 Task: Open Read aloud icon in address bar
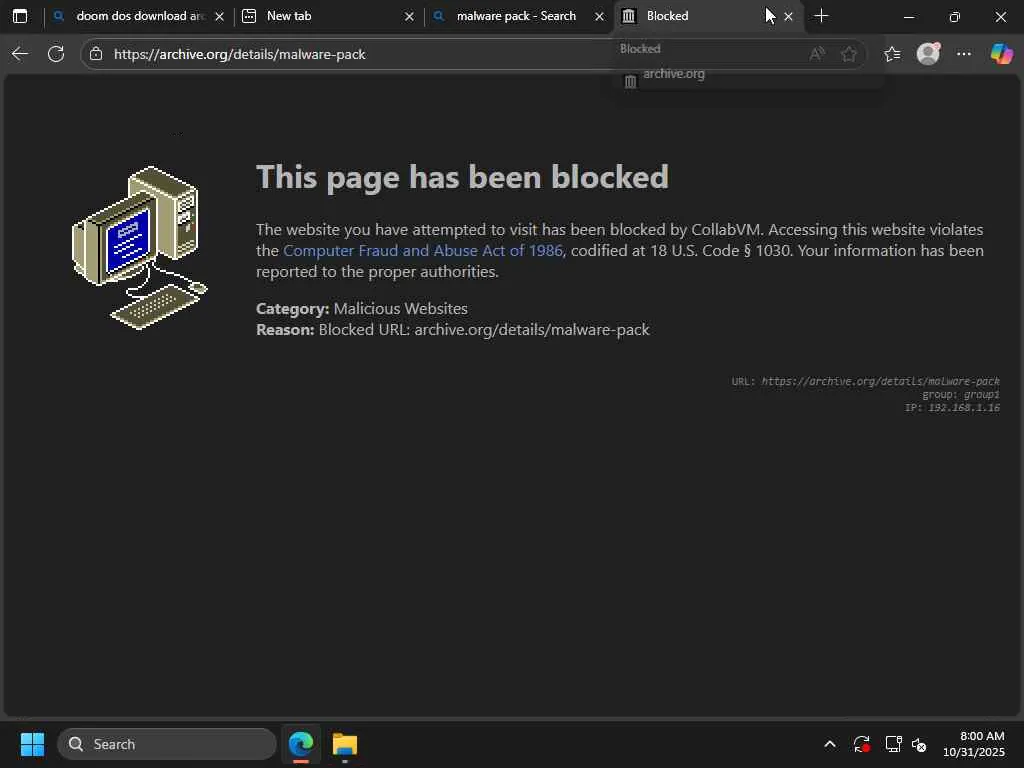click(x=817, y=54)
